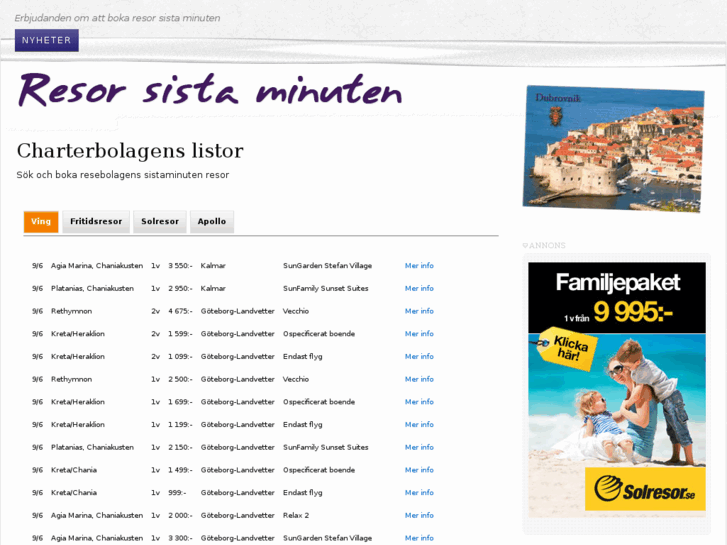Screen dimensions: 727x545
Task: Open Mer info for Relax 2 hotel
Action: [x=419, y=515]
